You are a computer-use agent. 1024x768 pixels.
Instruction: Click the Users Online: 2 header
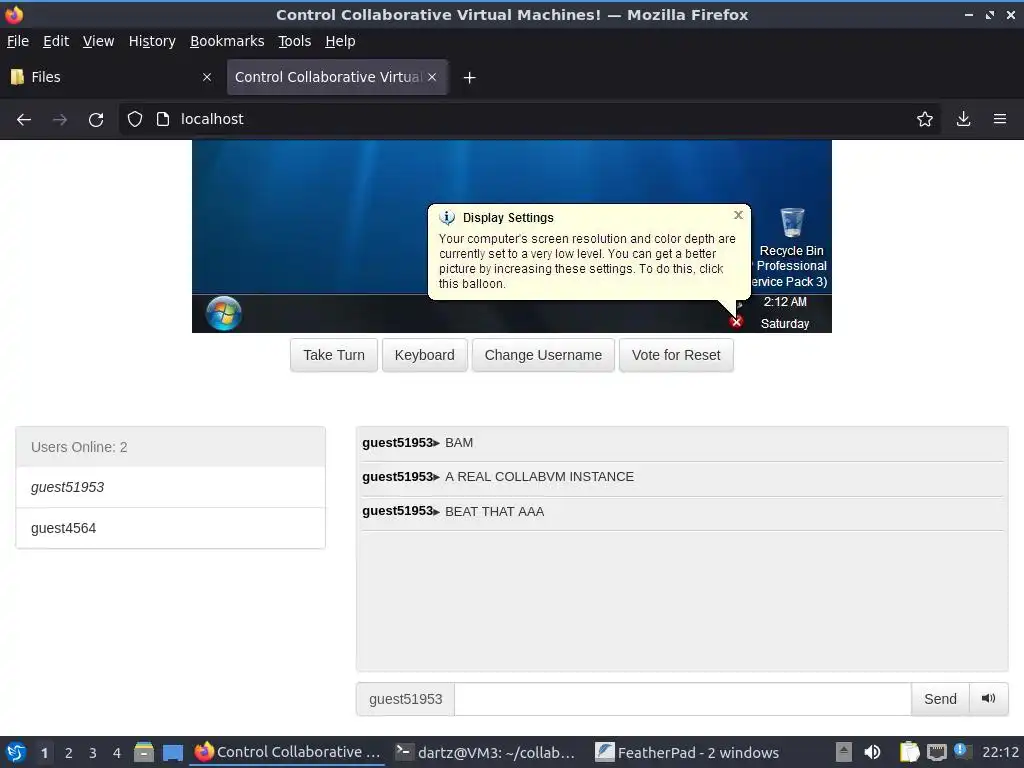(170, 447)
